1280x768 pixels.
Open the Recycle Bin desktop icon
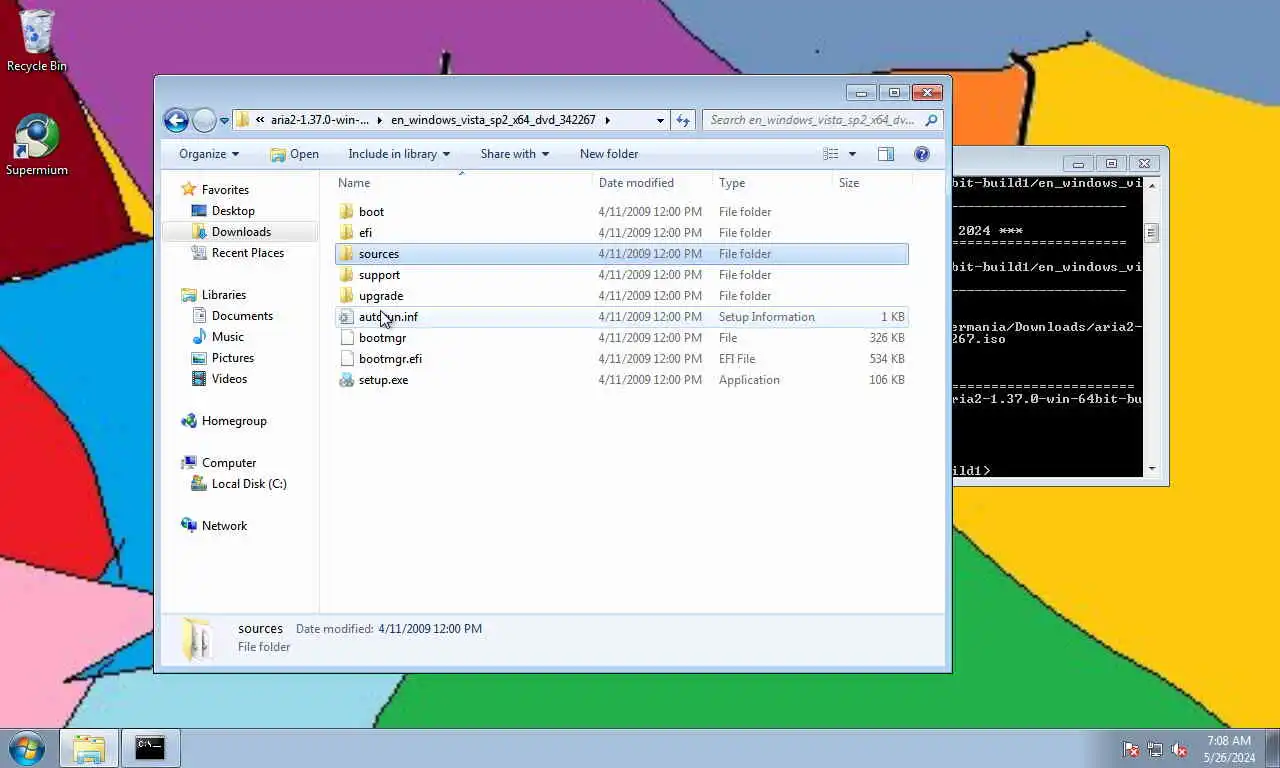[x=37, y=40]
